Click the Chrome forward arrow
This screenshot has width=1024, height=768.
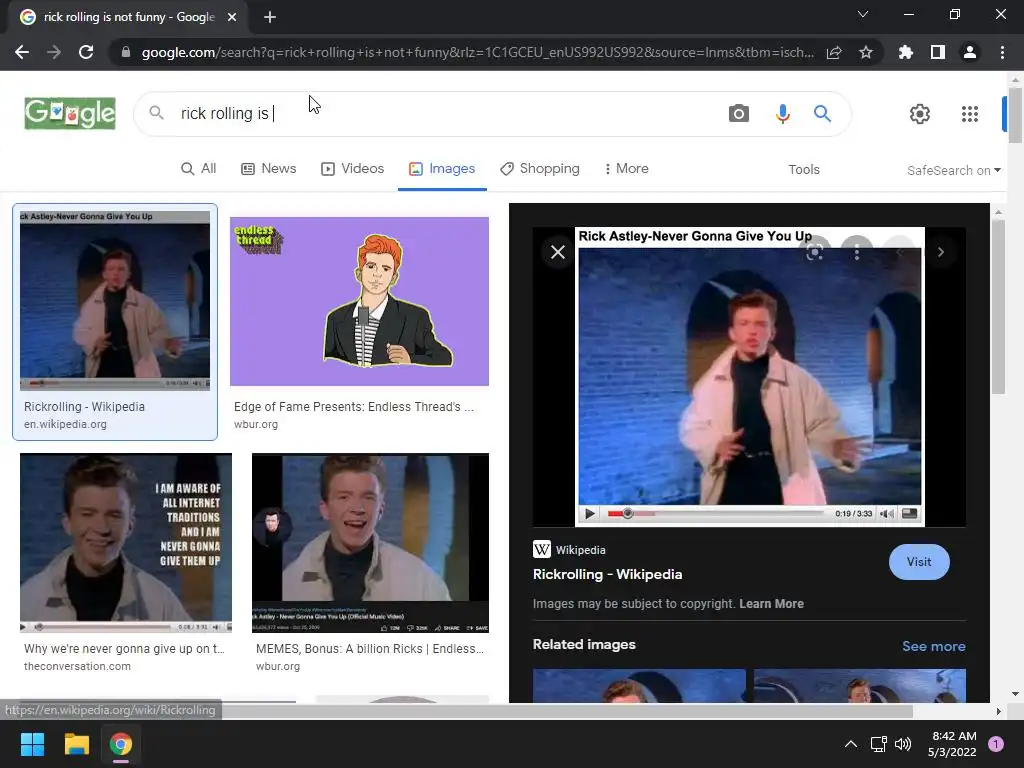tap(54, 52)
